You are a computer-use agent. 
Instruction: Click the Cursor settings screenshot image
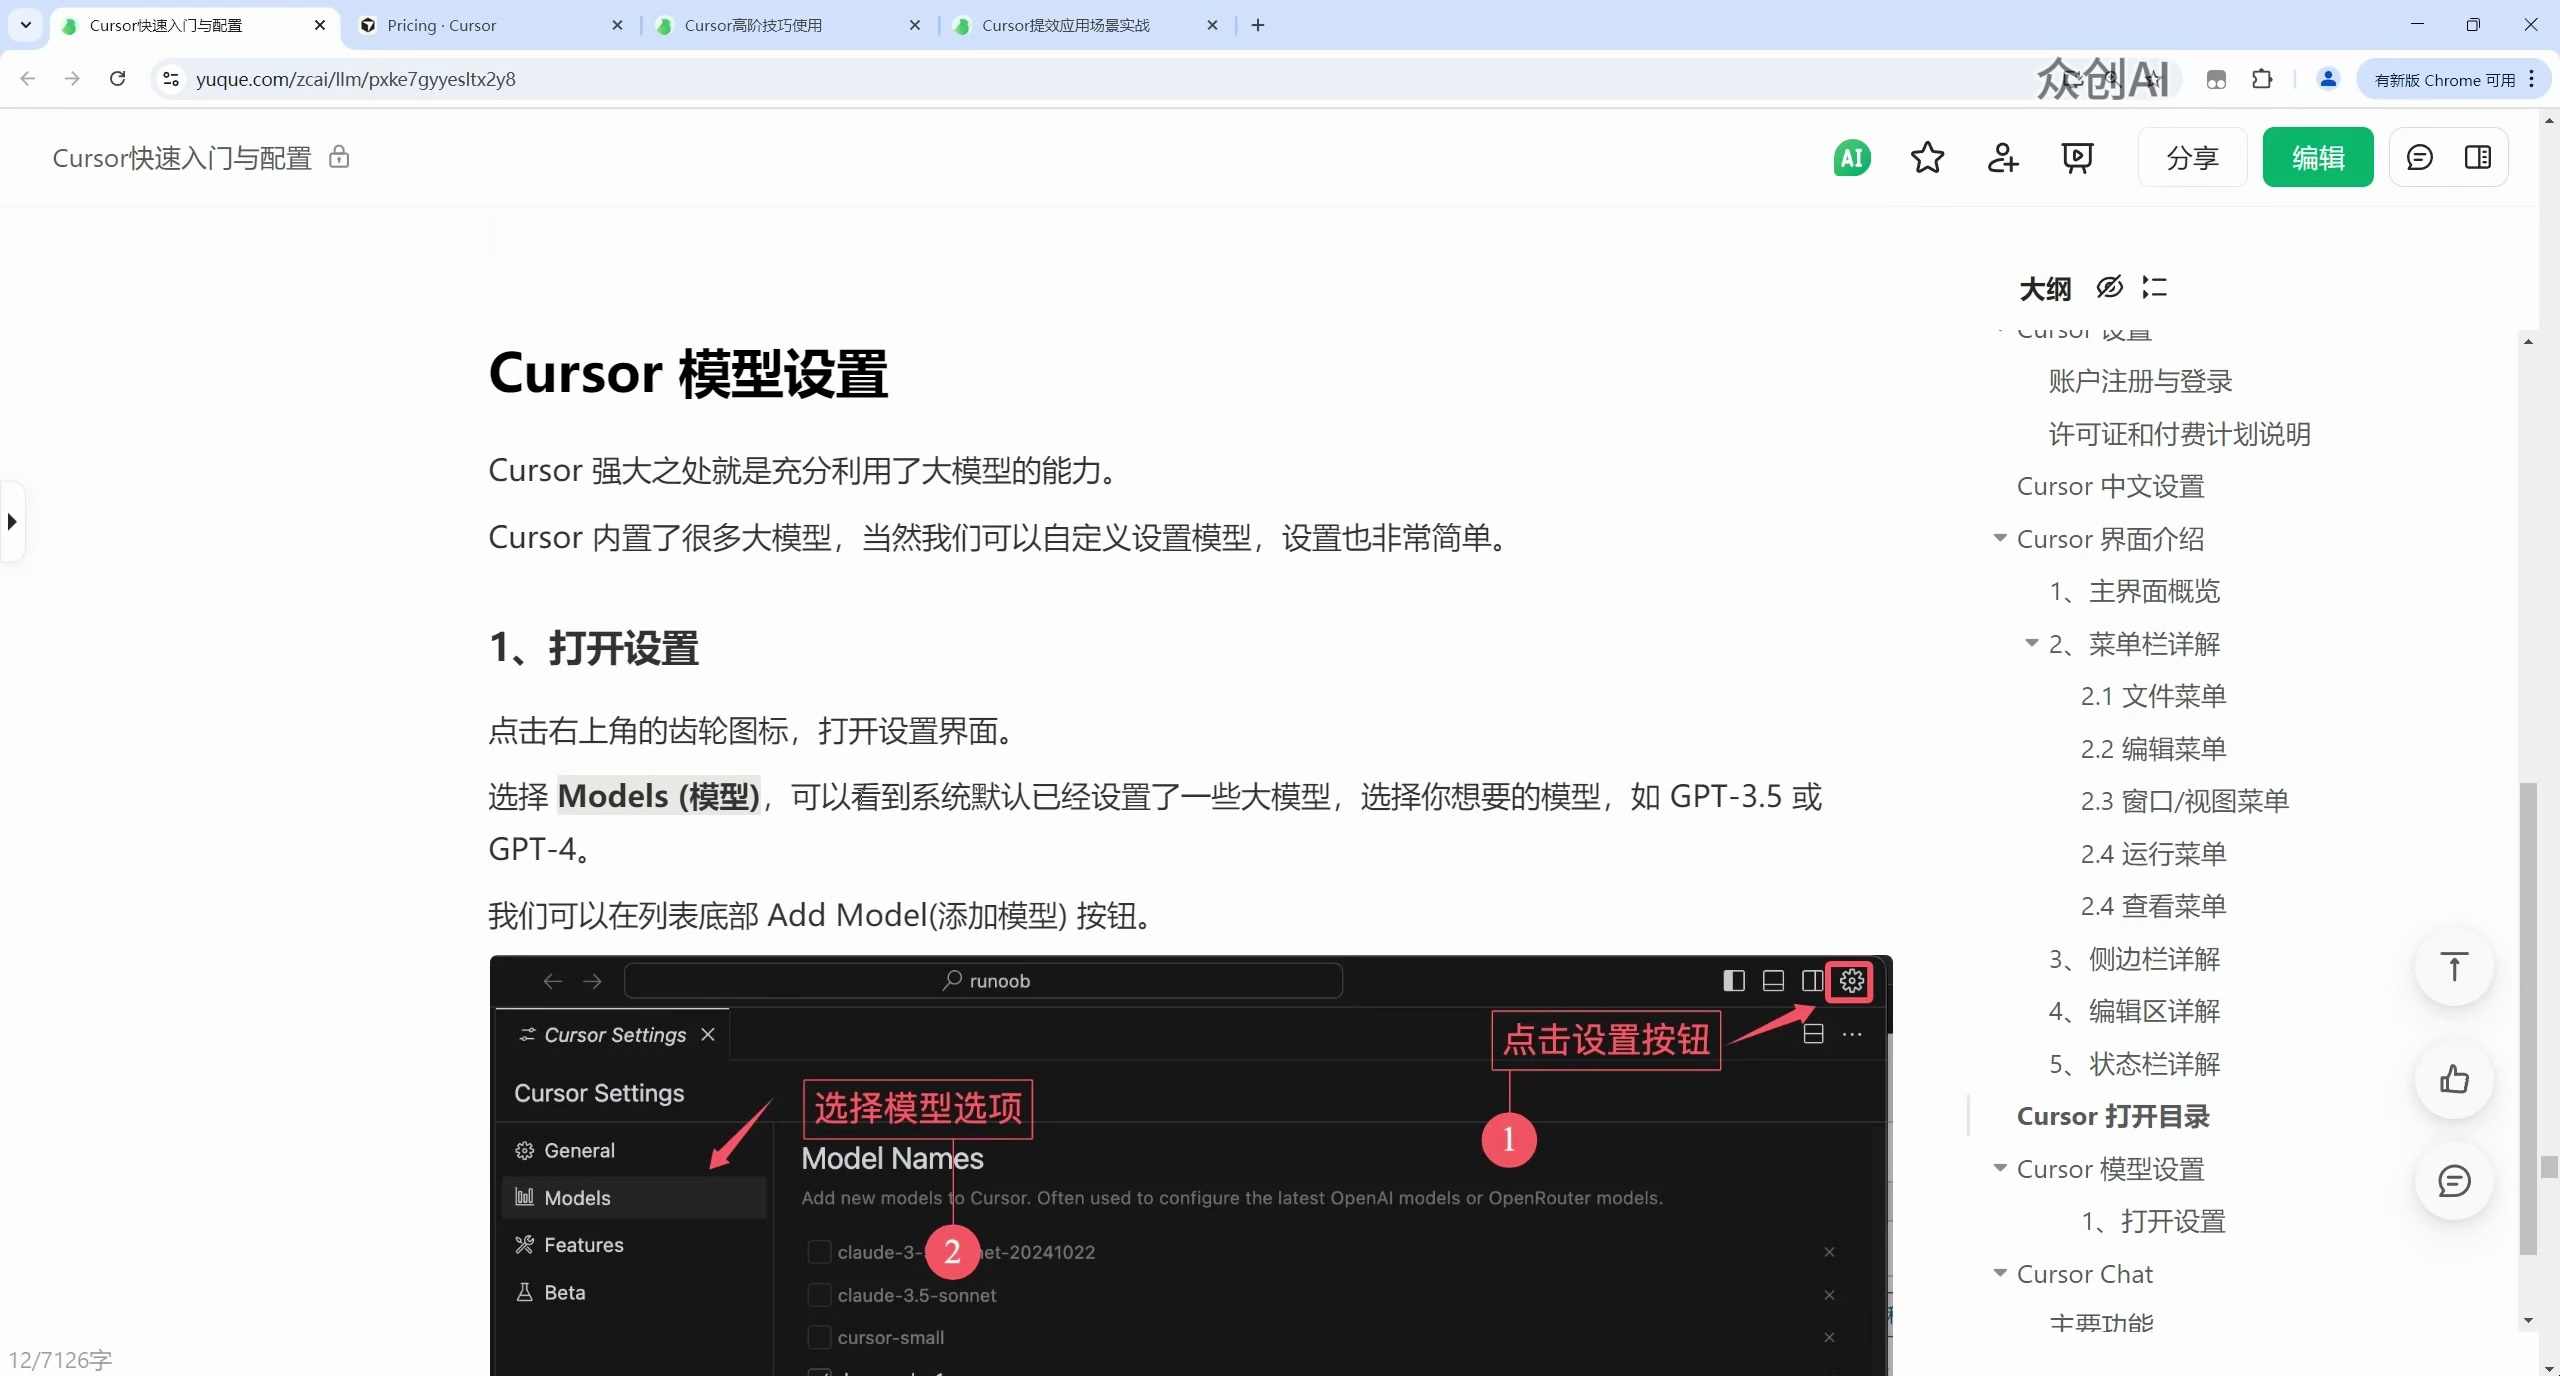[x=1190, y=1165]
